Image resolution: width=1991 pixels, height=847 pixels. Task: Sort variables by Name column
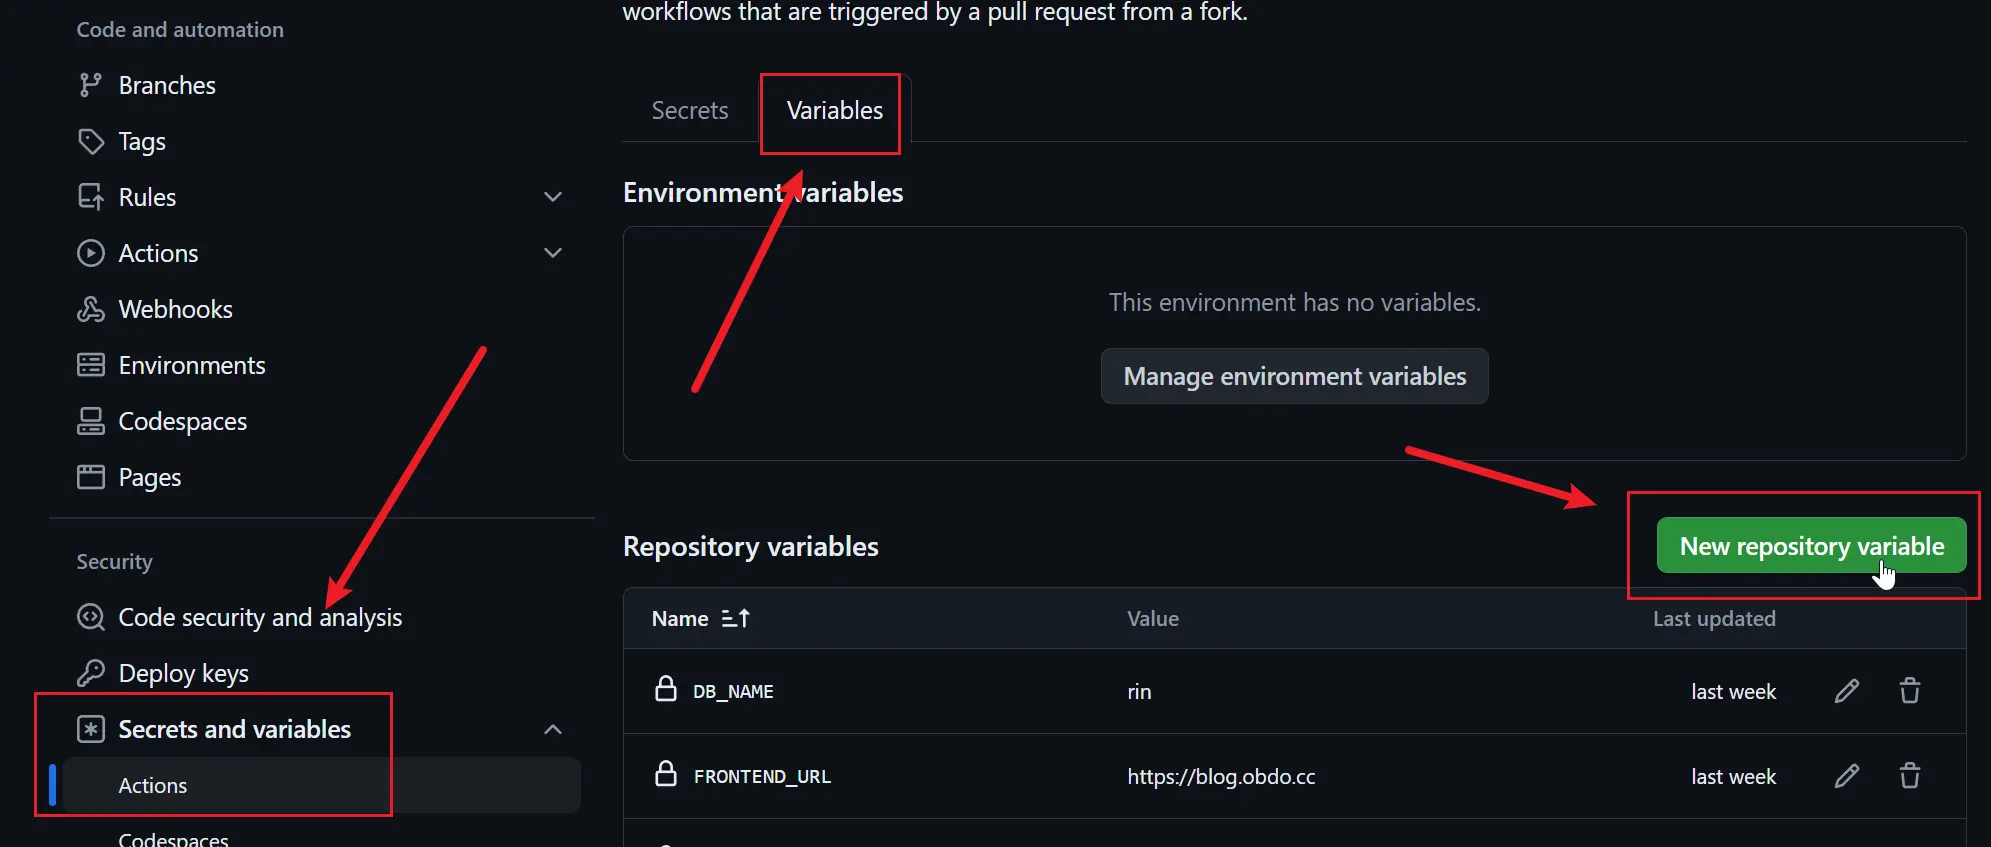[x=701, y=619]
